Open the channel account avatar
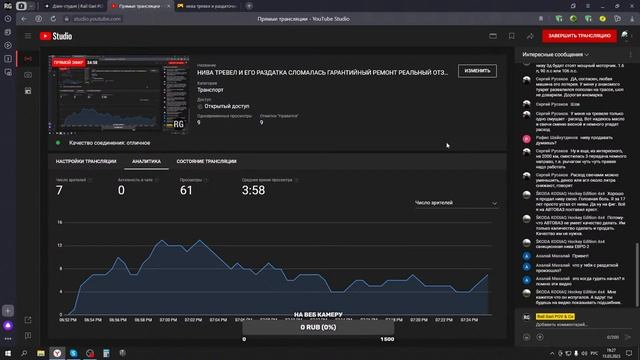This screenshot has width=640, height=360. 625,36
